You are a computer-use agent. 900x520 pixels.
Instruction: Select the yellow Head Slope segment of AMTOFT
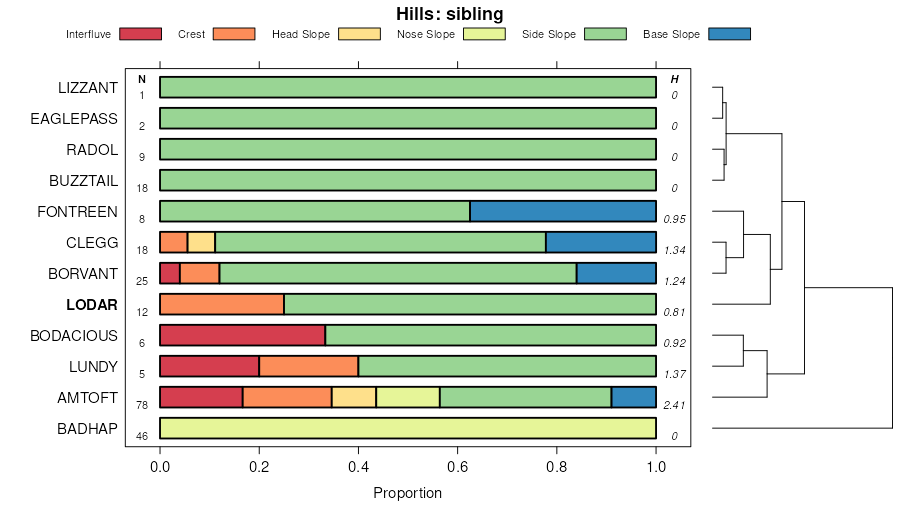[353, 398]
